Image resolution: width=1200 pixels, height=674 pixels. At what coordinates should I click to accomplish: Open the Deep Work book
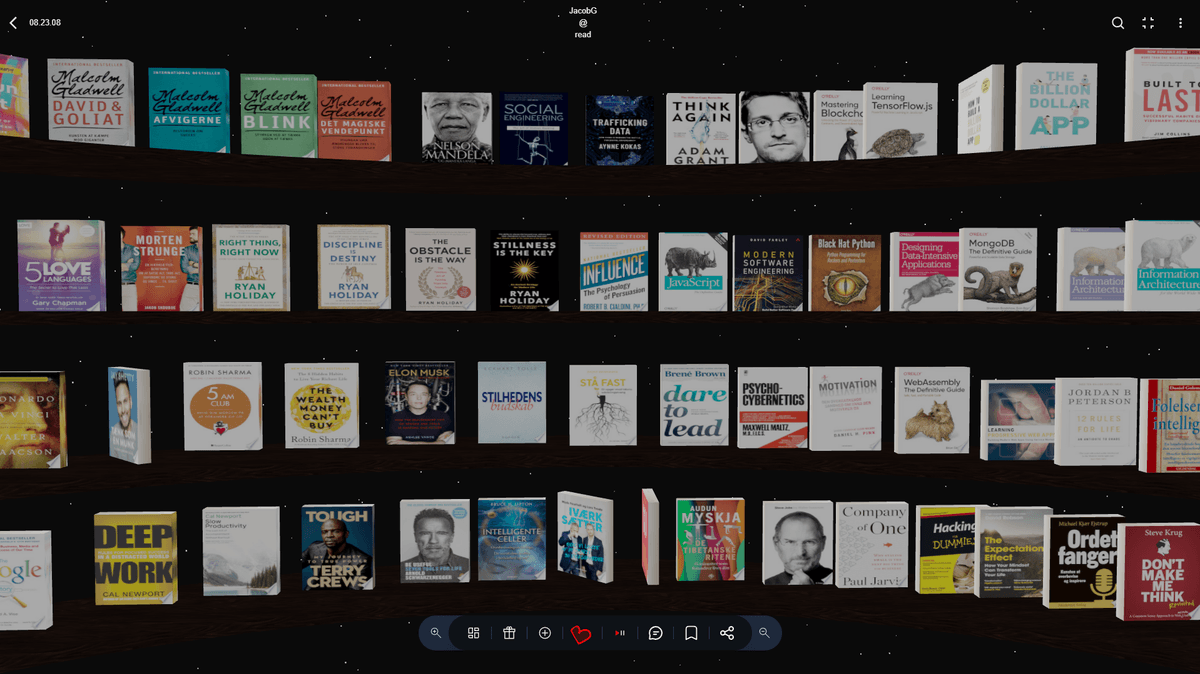point(135,558)
